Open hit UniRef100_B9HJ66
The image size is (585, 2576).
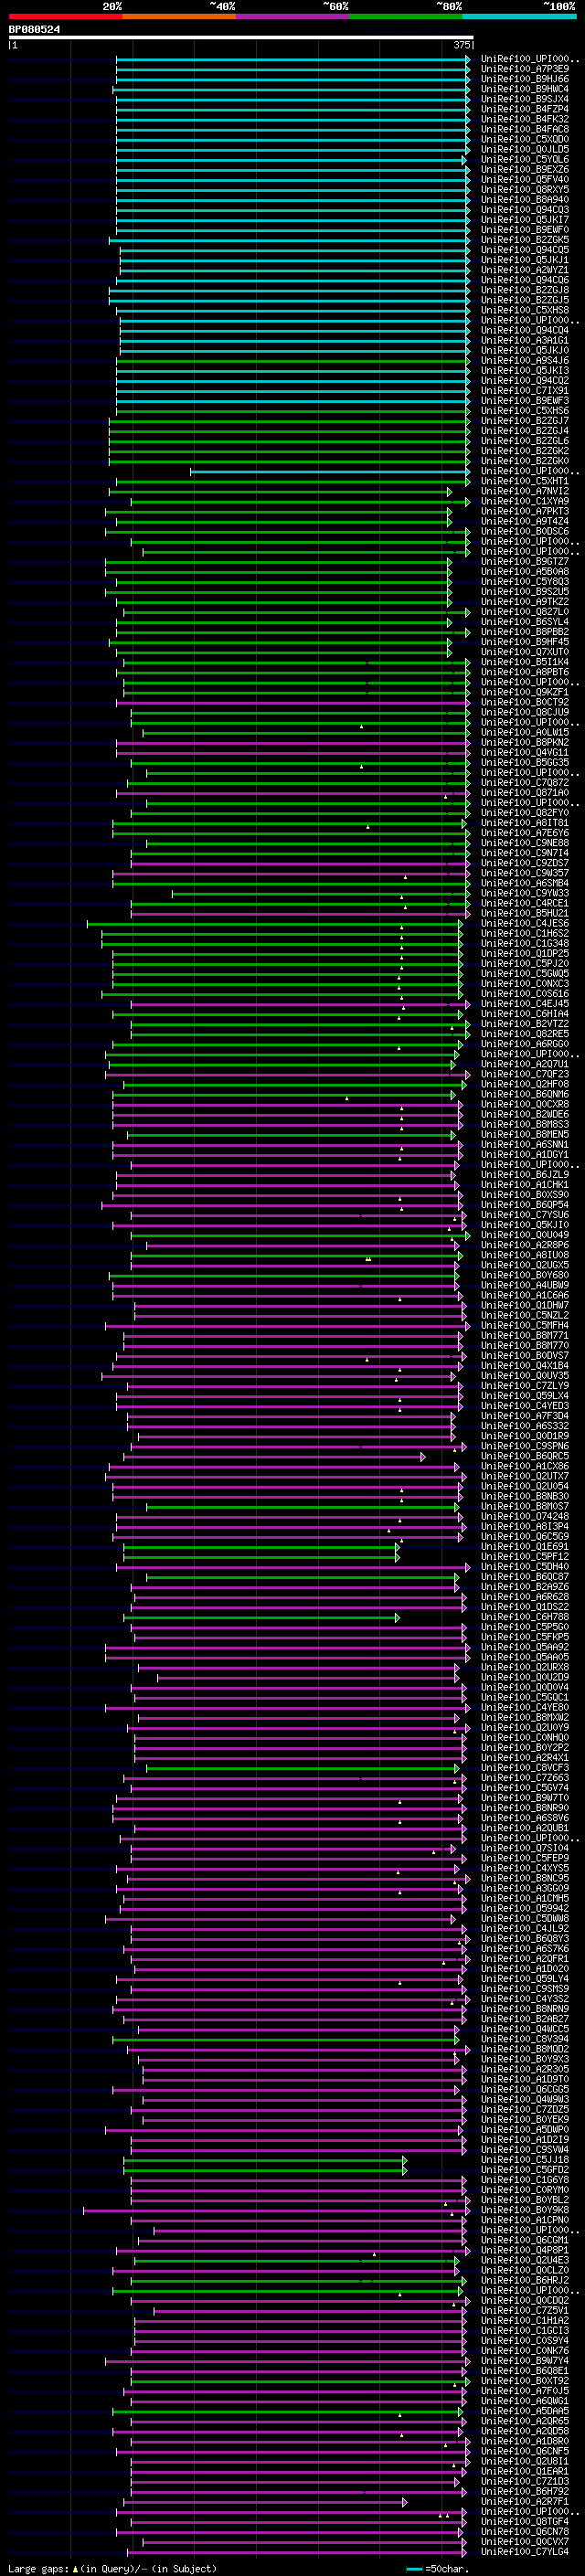coord(525,79)
